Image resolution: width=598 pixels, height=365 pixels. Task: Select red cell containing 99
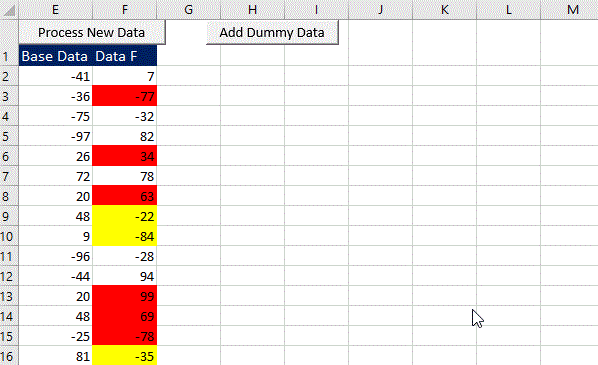pos(125,296)
